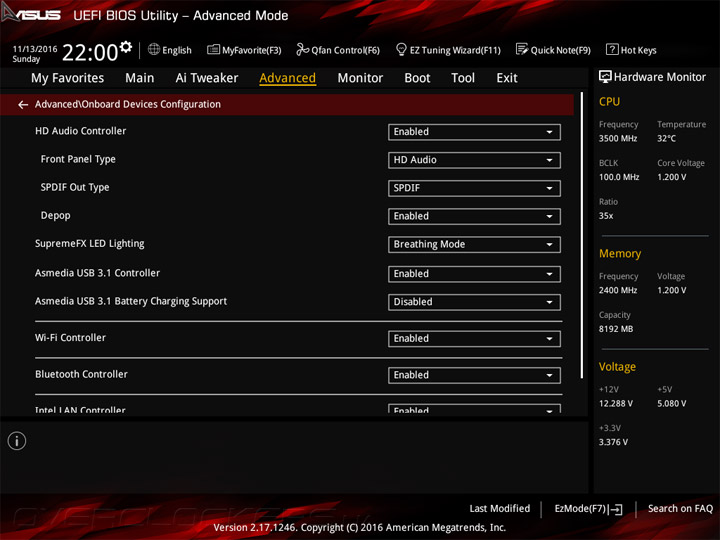This screenshot has width=720, height=540.
Task: Click BCLK 100.0 MHz value
Action: (x=619, y=177)
